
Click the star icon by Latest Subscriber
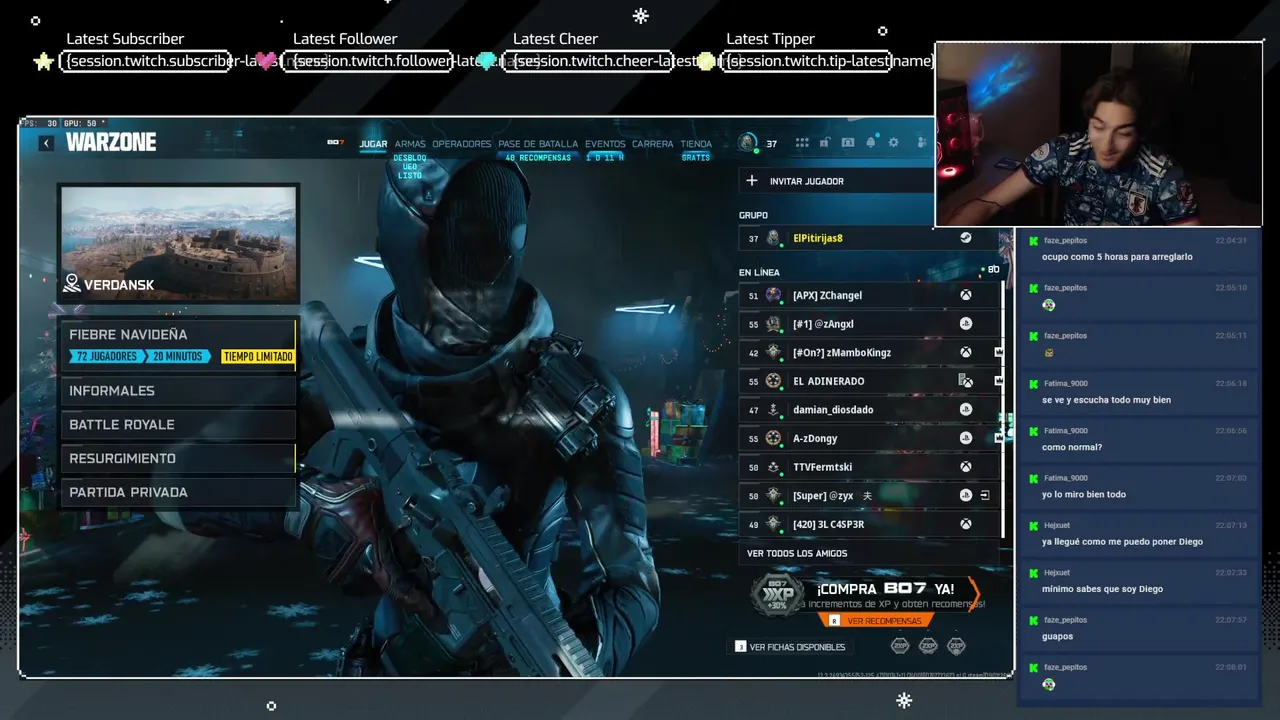tap(43, 62)
